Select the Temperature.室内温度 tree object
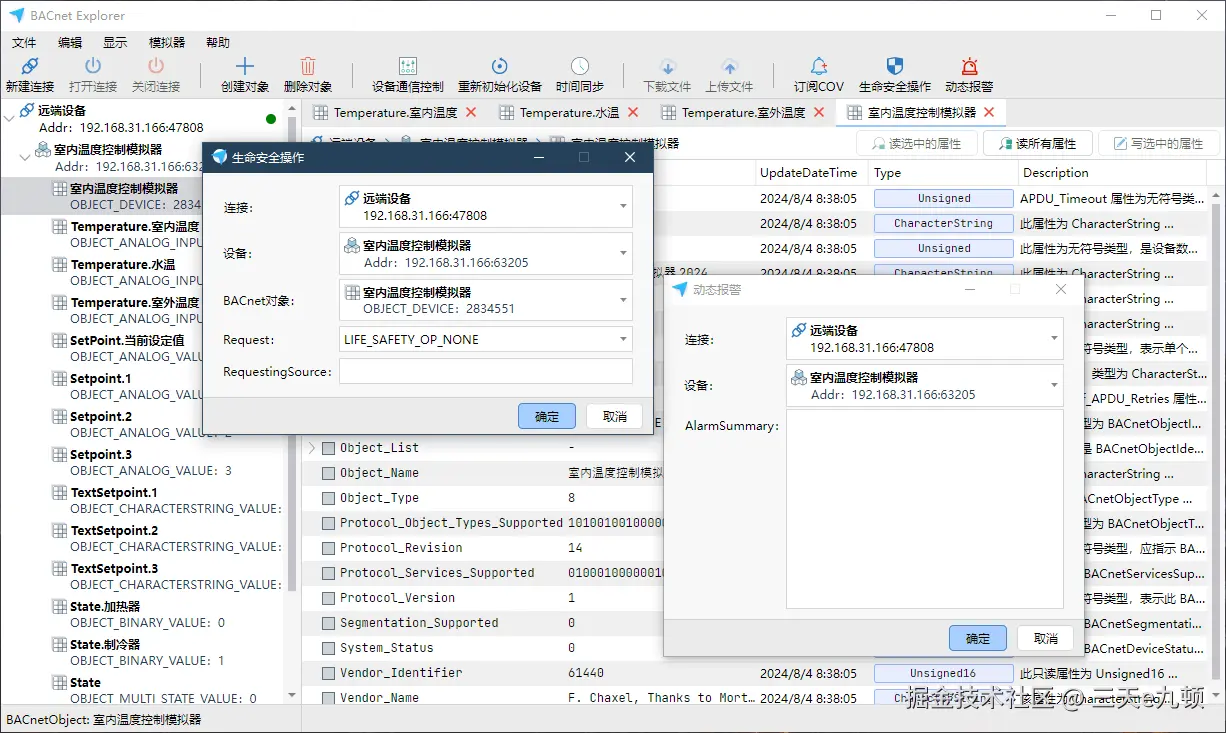The height and width of the screenshot is (733, 1226). [134, 226]
